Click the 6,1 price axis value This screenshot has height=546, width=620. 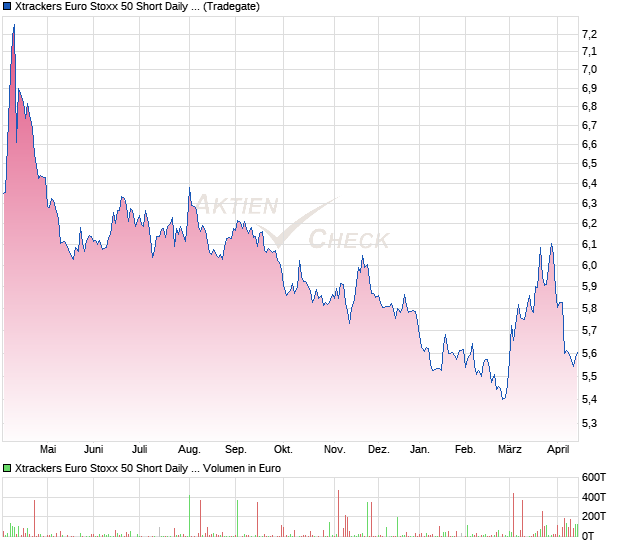(x=590, y=244)
